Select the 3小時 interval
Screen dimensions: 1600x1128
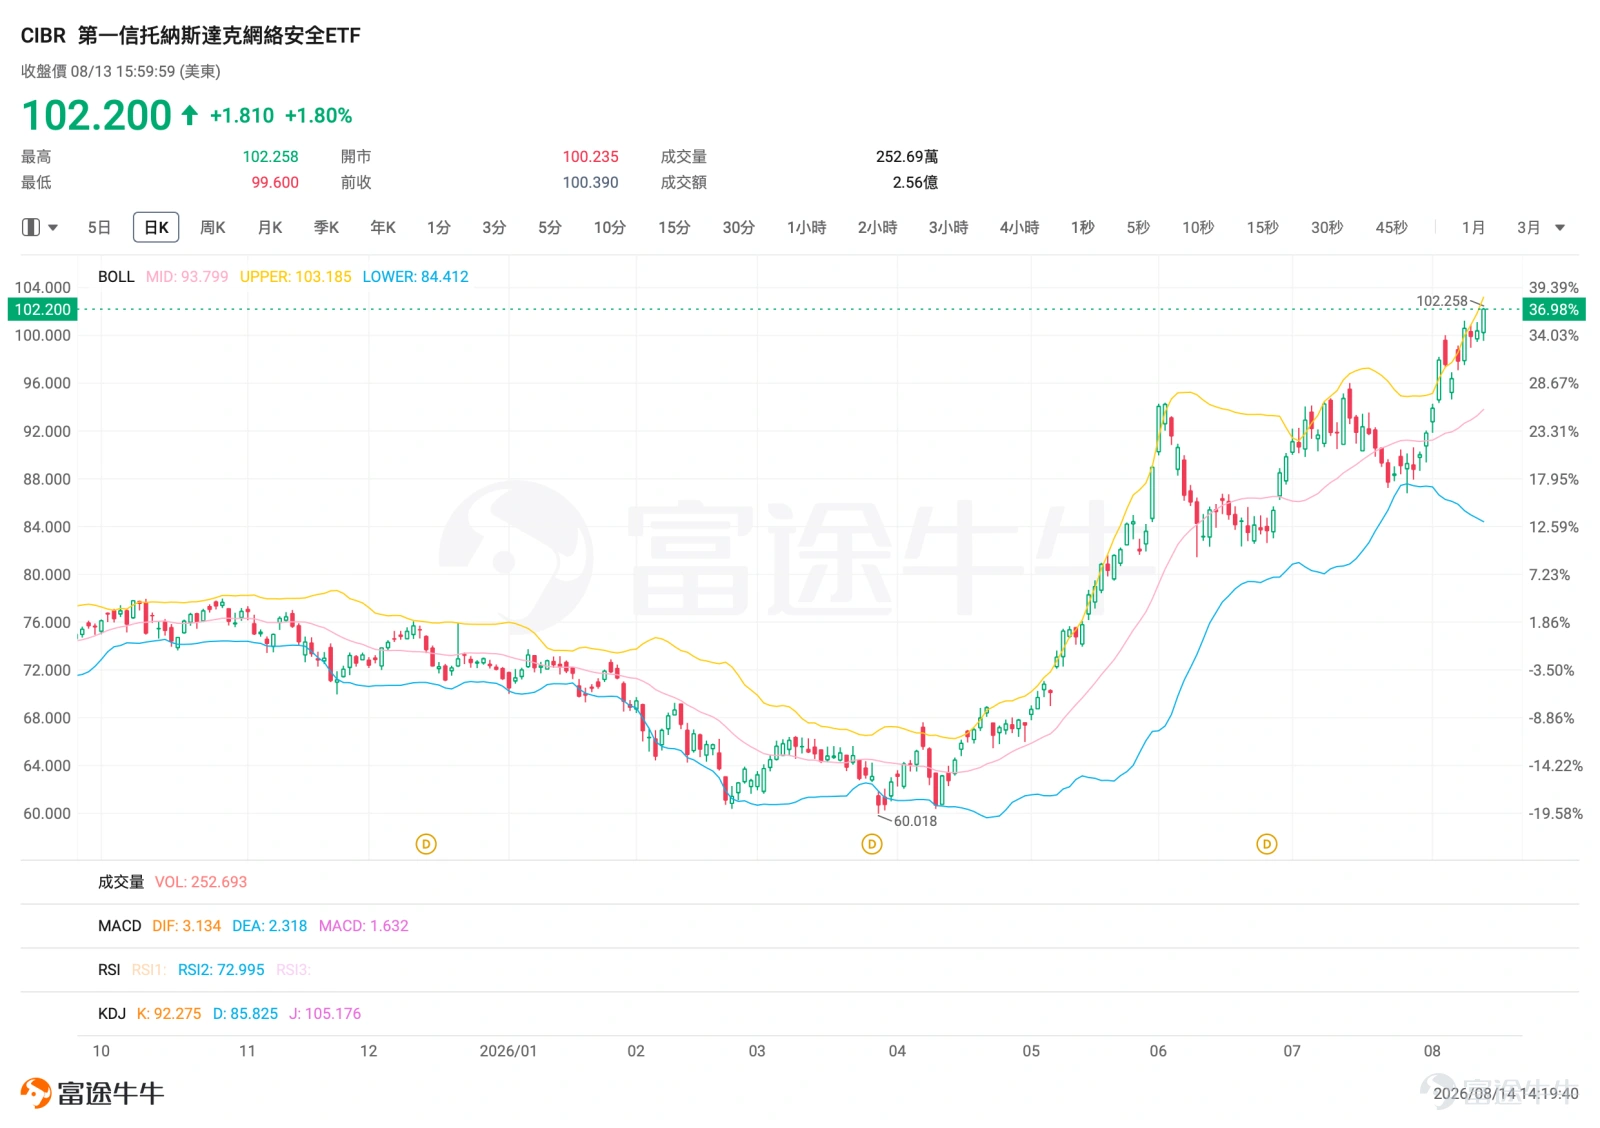click(x=949, y=228)
